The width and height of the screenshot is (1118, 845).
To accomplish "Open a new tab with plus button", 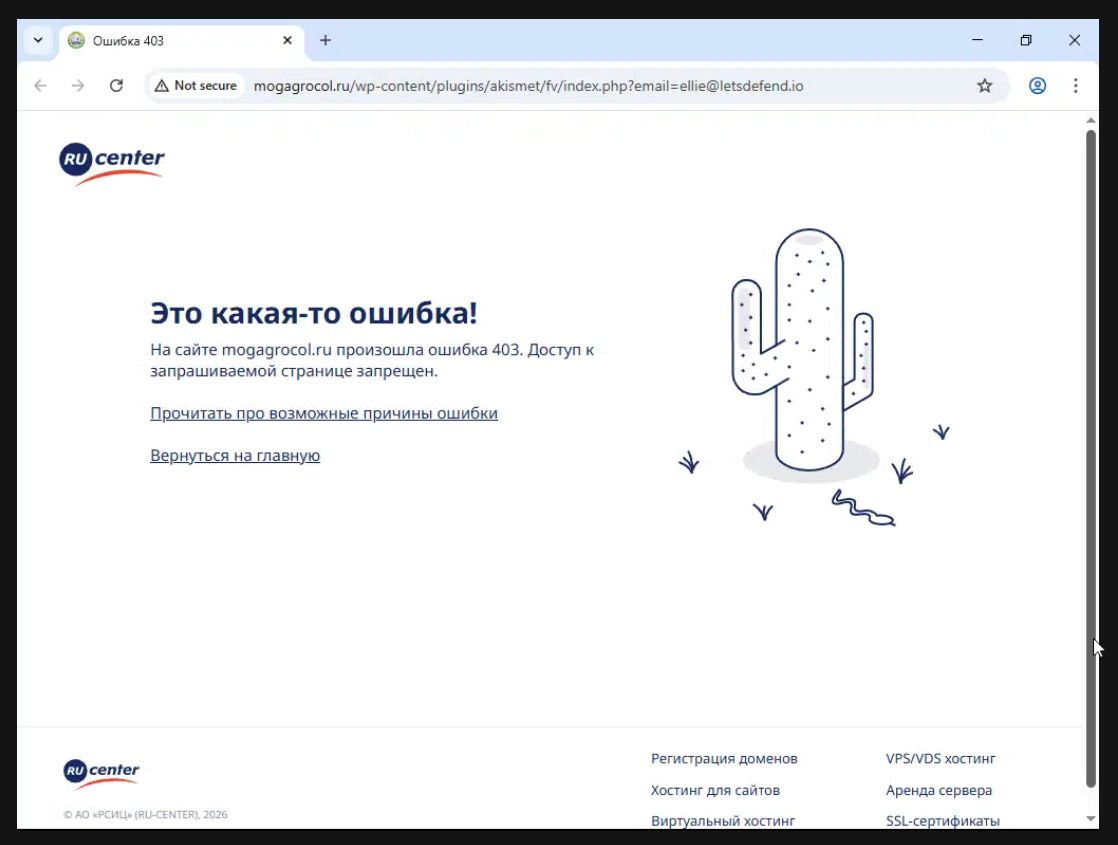I will [x=325, y=41].
